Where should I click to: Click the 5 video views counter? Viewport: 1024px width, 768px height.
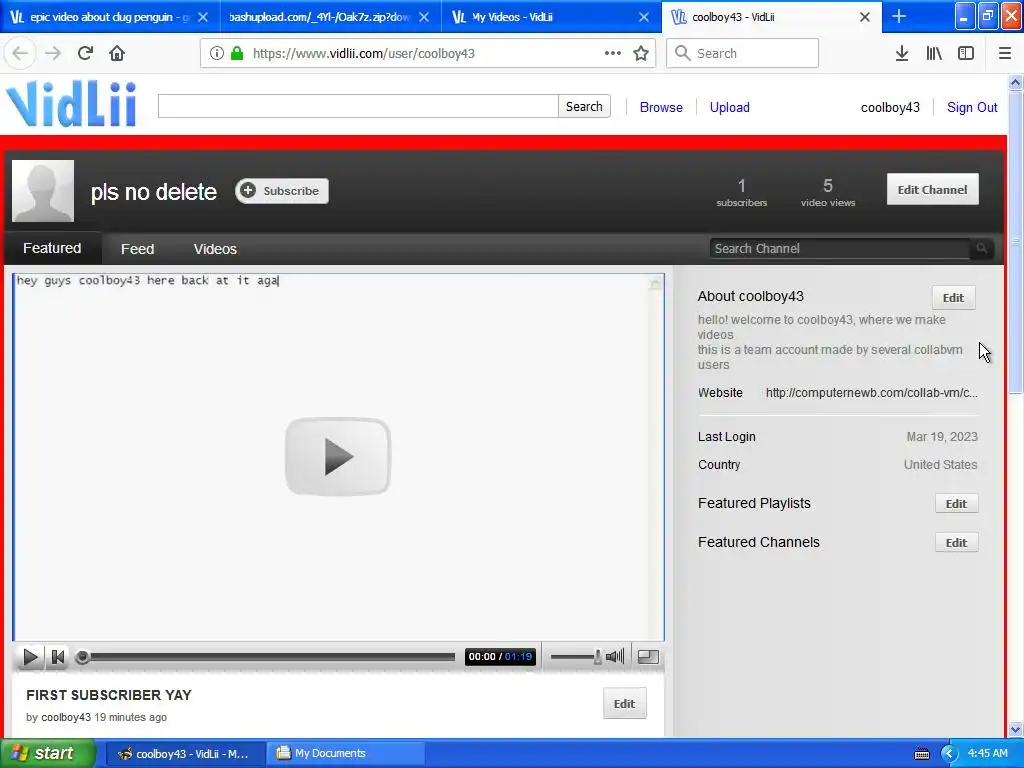point(828,193)
